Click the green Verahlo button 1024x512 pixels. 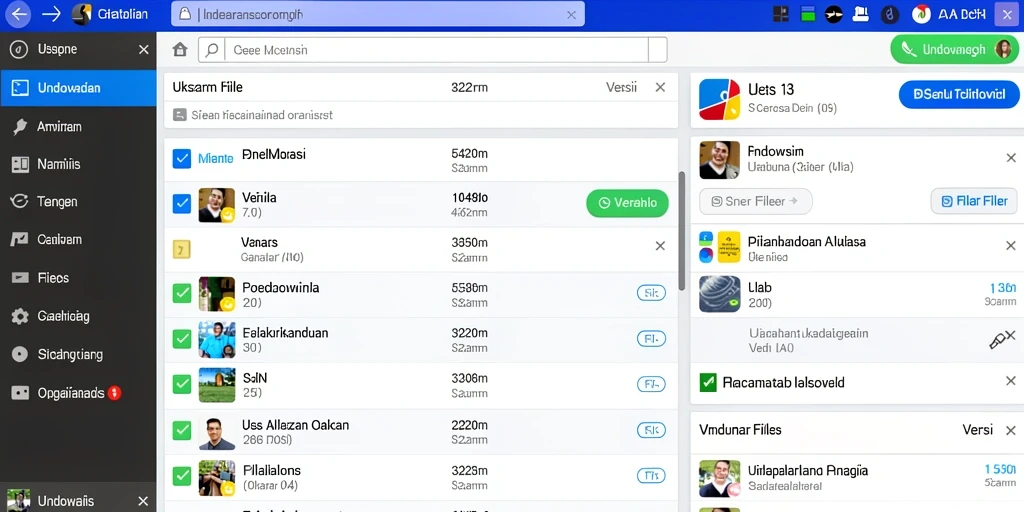click(627, 203)
